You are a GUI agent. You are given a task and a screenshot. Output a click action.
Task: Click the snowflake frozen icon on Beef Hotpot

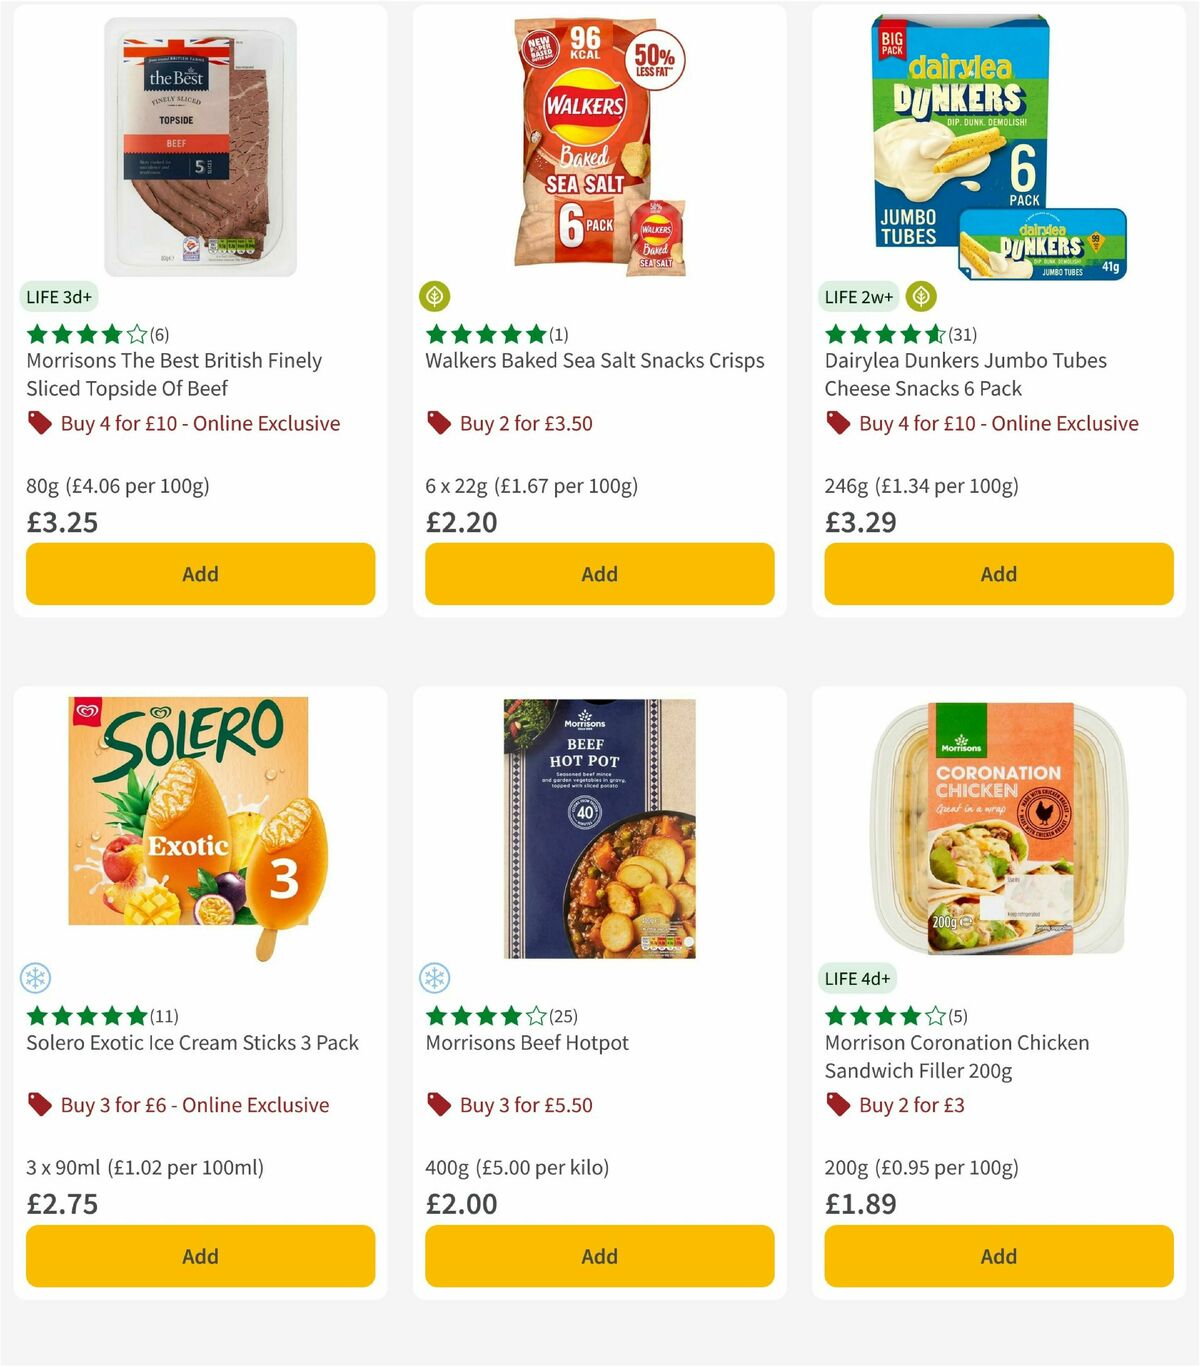(x=437, y=977)
